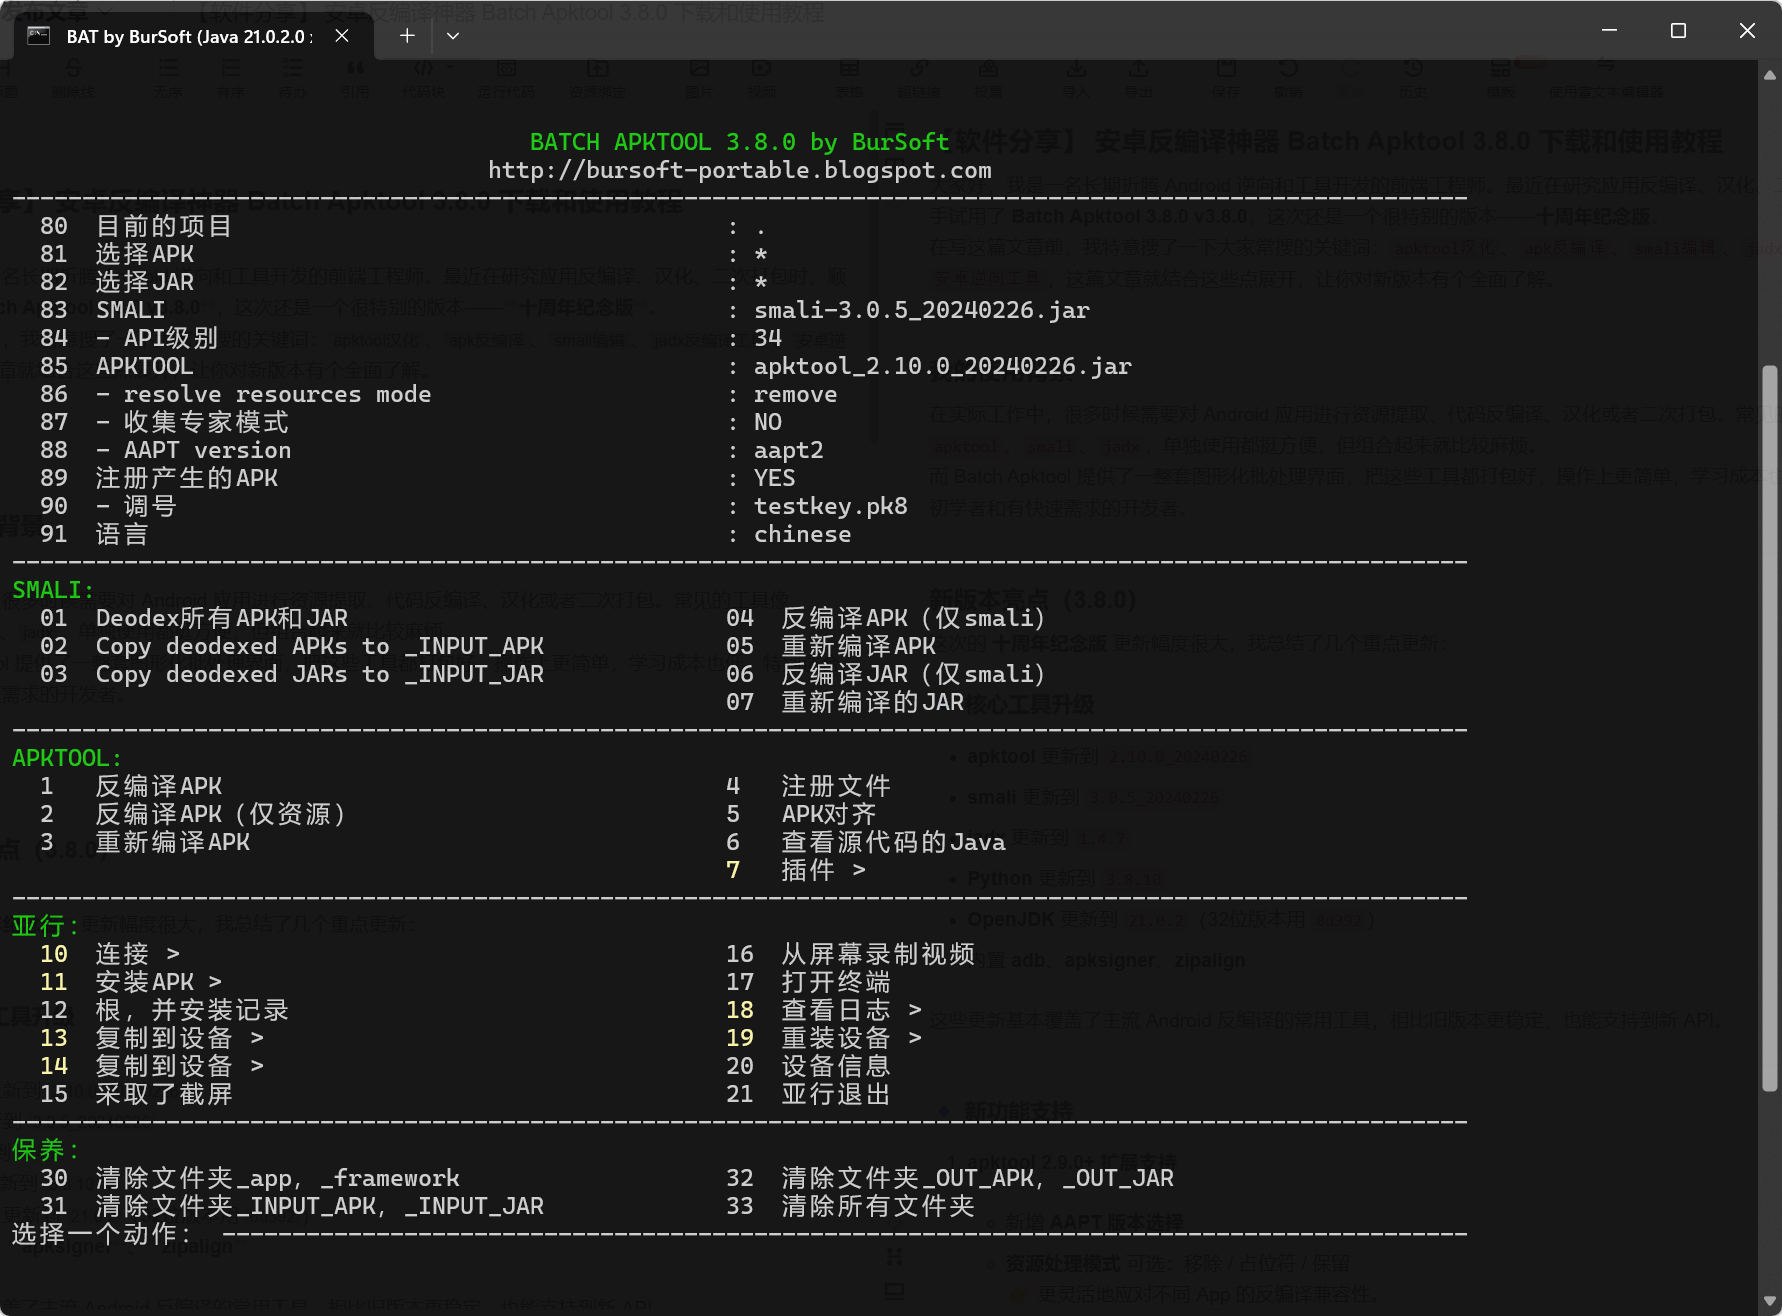Click the value "YES"
This screenshot has height=1316, width=1782.
(x=775, y=478)
